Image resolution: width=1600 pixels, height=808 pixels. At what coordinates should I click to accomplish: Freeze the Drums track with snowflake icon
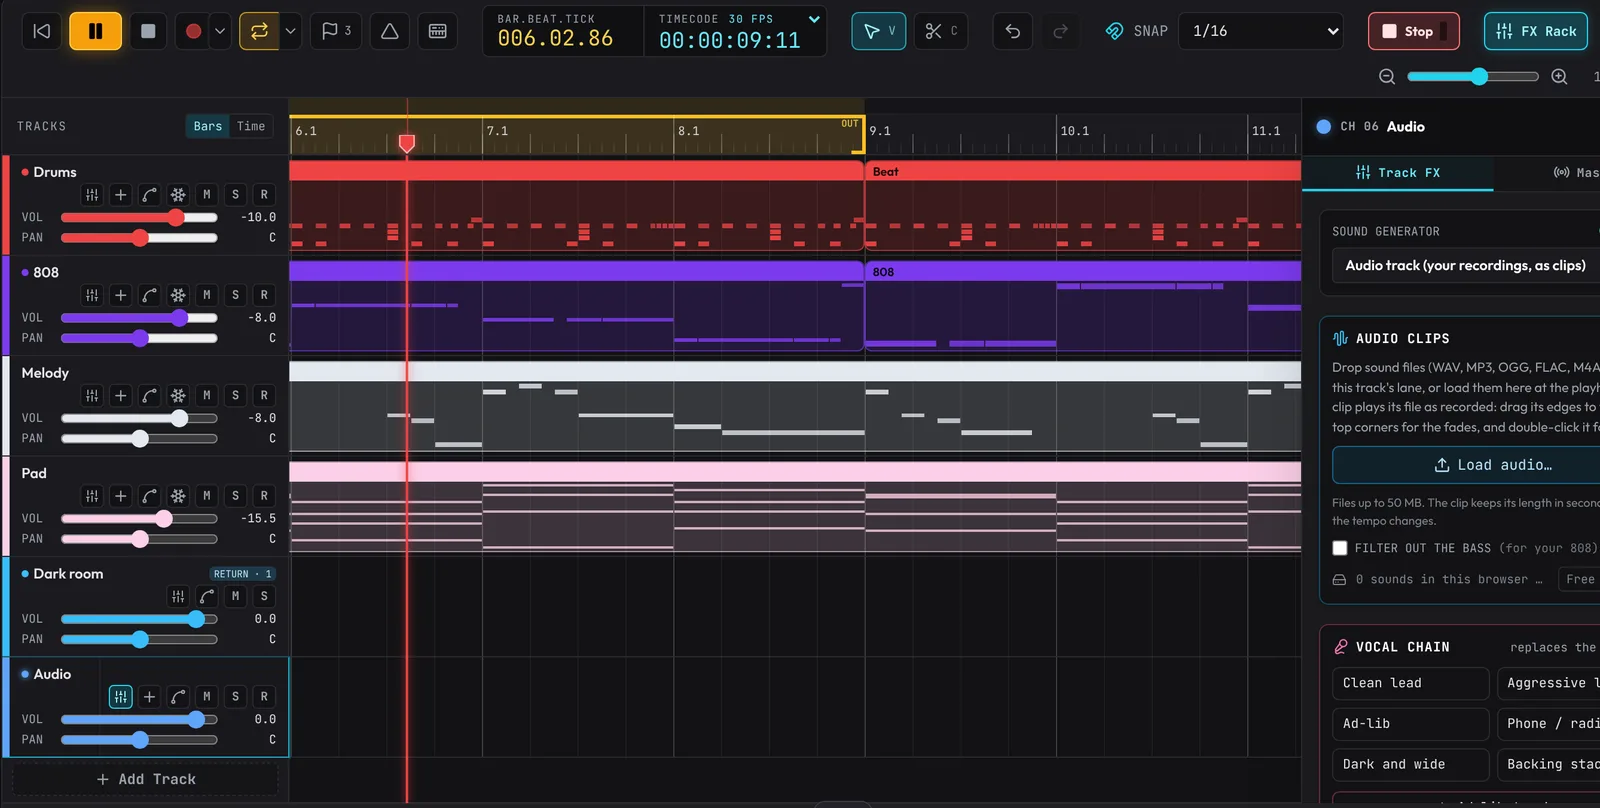(x=178, y=195)
